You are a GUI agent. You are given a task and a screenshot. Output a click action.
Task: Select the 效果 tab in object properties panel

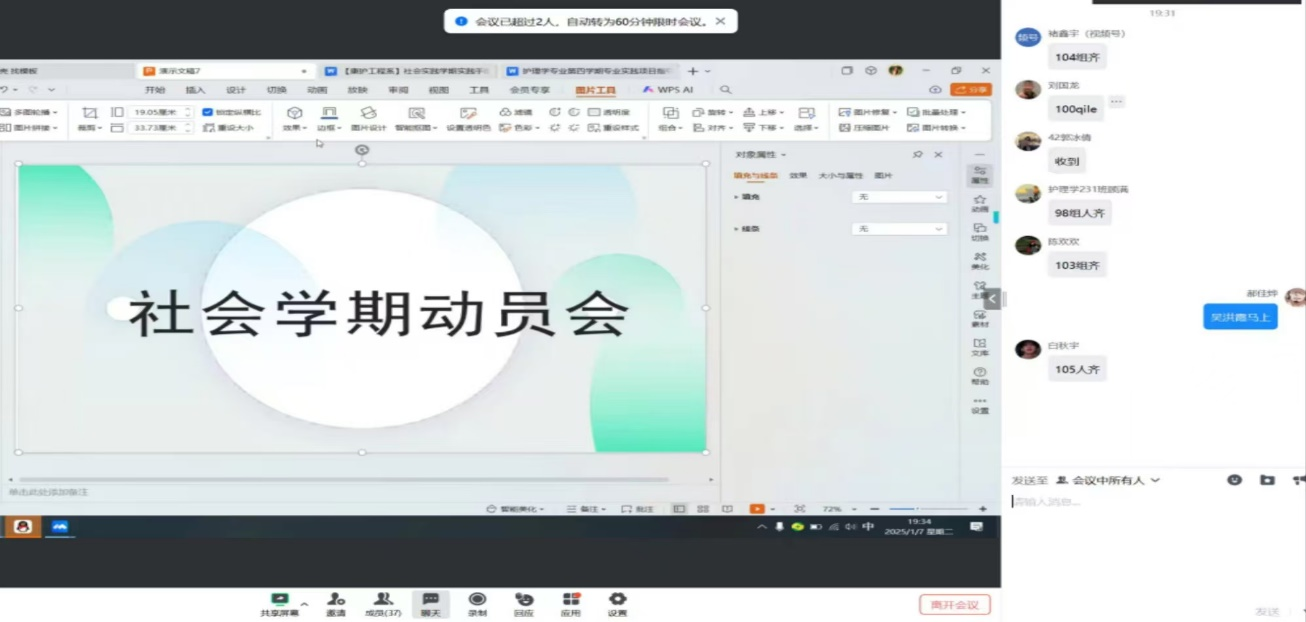pos(798,175)
